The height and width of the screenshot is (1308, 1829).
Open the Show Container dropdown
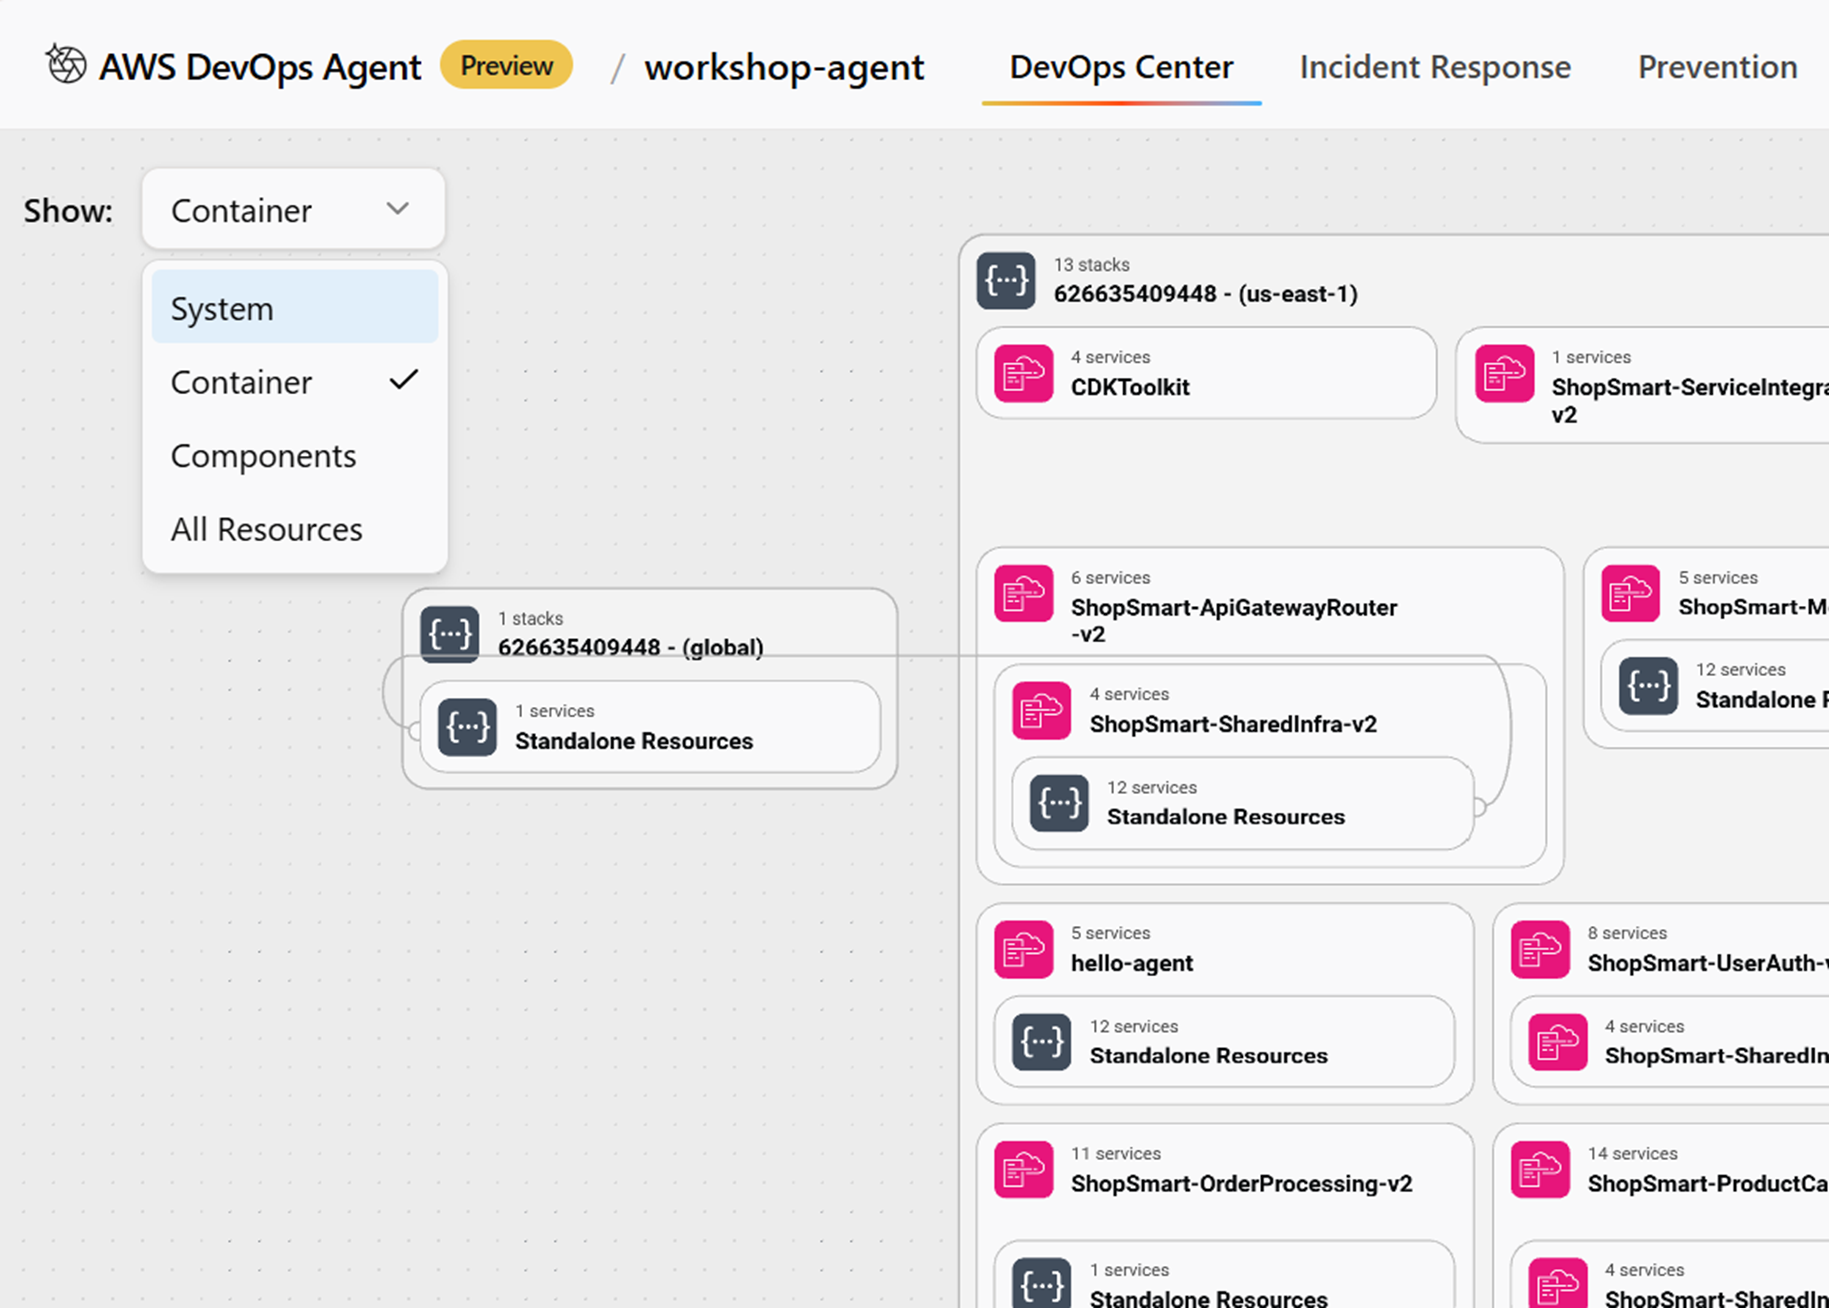[293, 209]
